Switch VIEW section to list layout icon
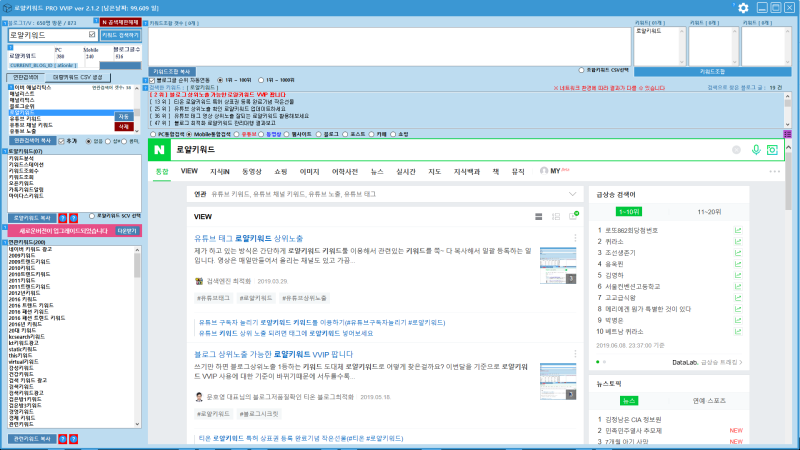This screenshot has height=450, width=800. pyautogui.click(x=539, y=217)
